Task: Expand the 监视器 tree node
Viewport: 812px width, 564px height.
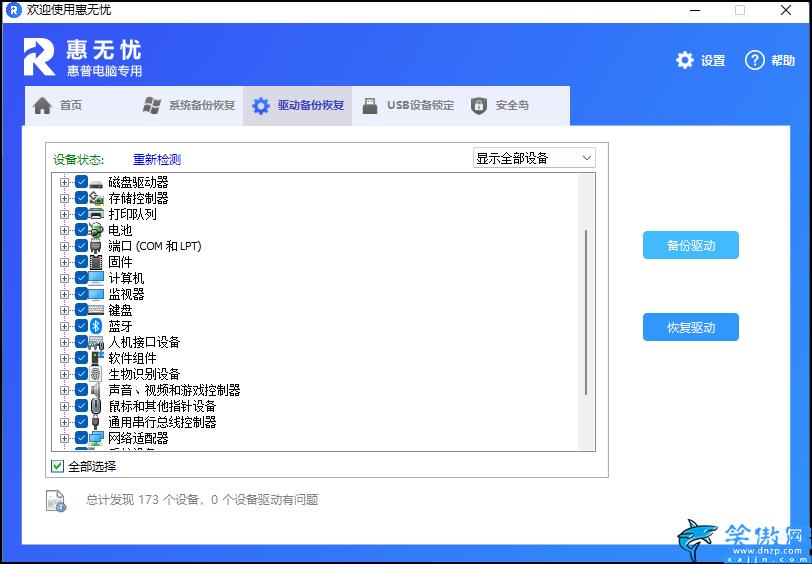Action: [x=64, y=294]
